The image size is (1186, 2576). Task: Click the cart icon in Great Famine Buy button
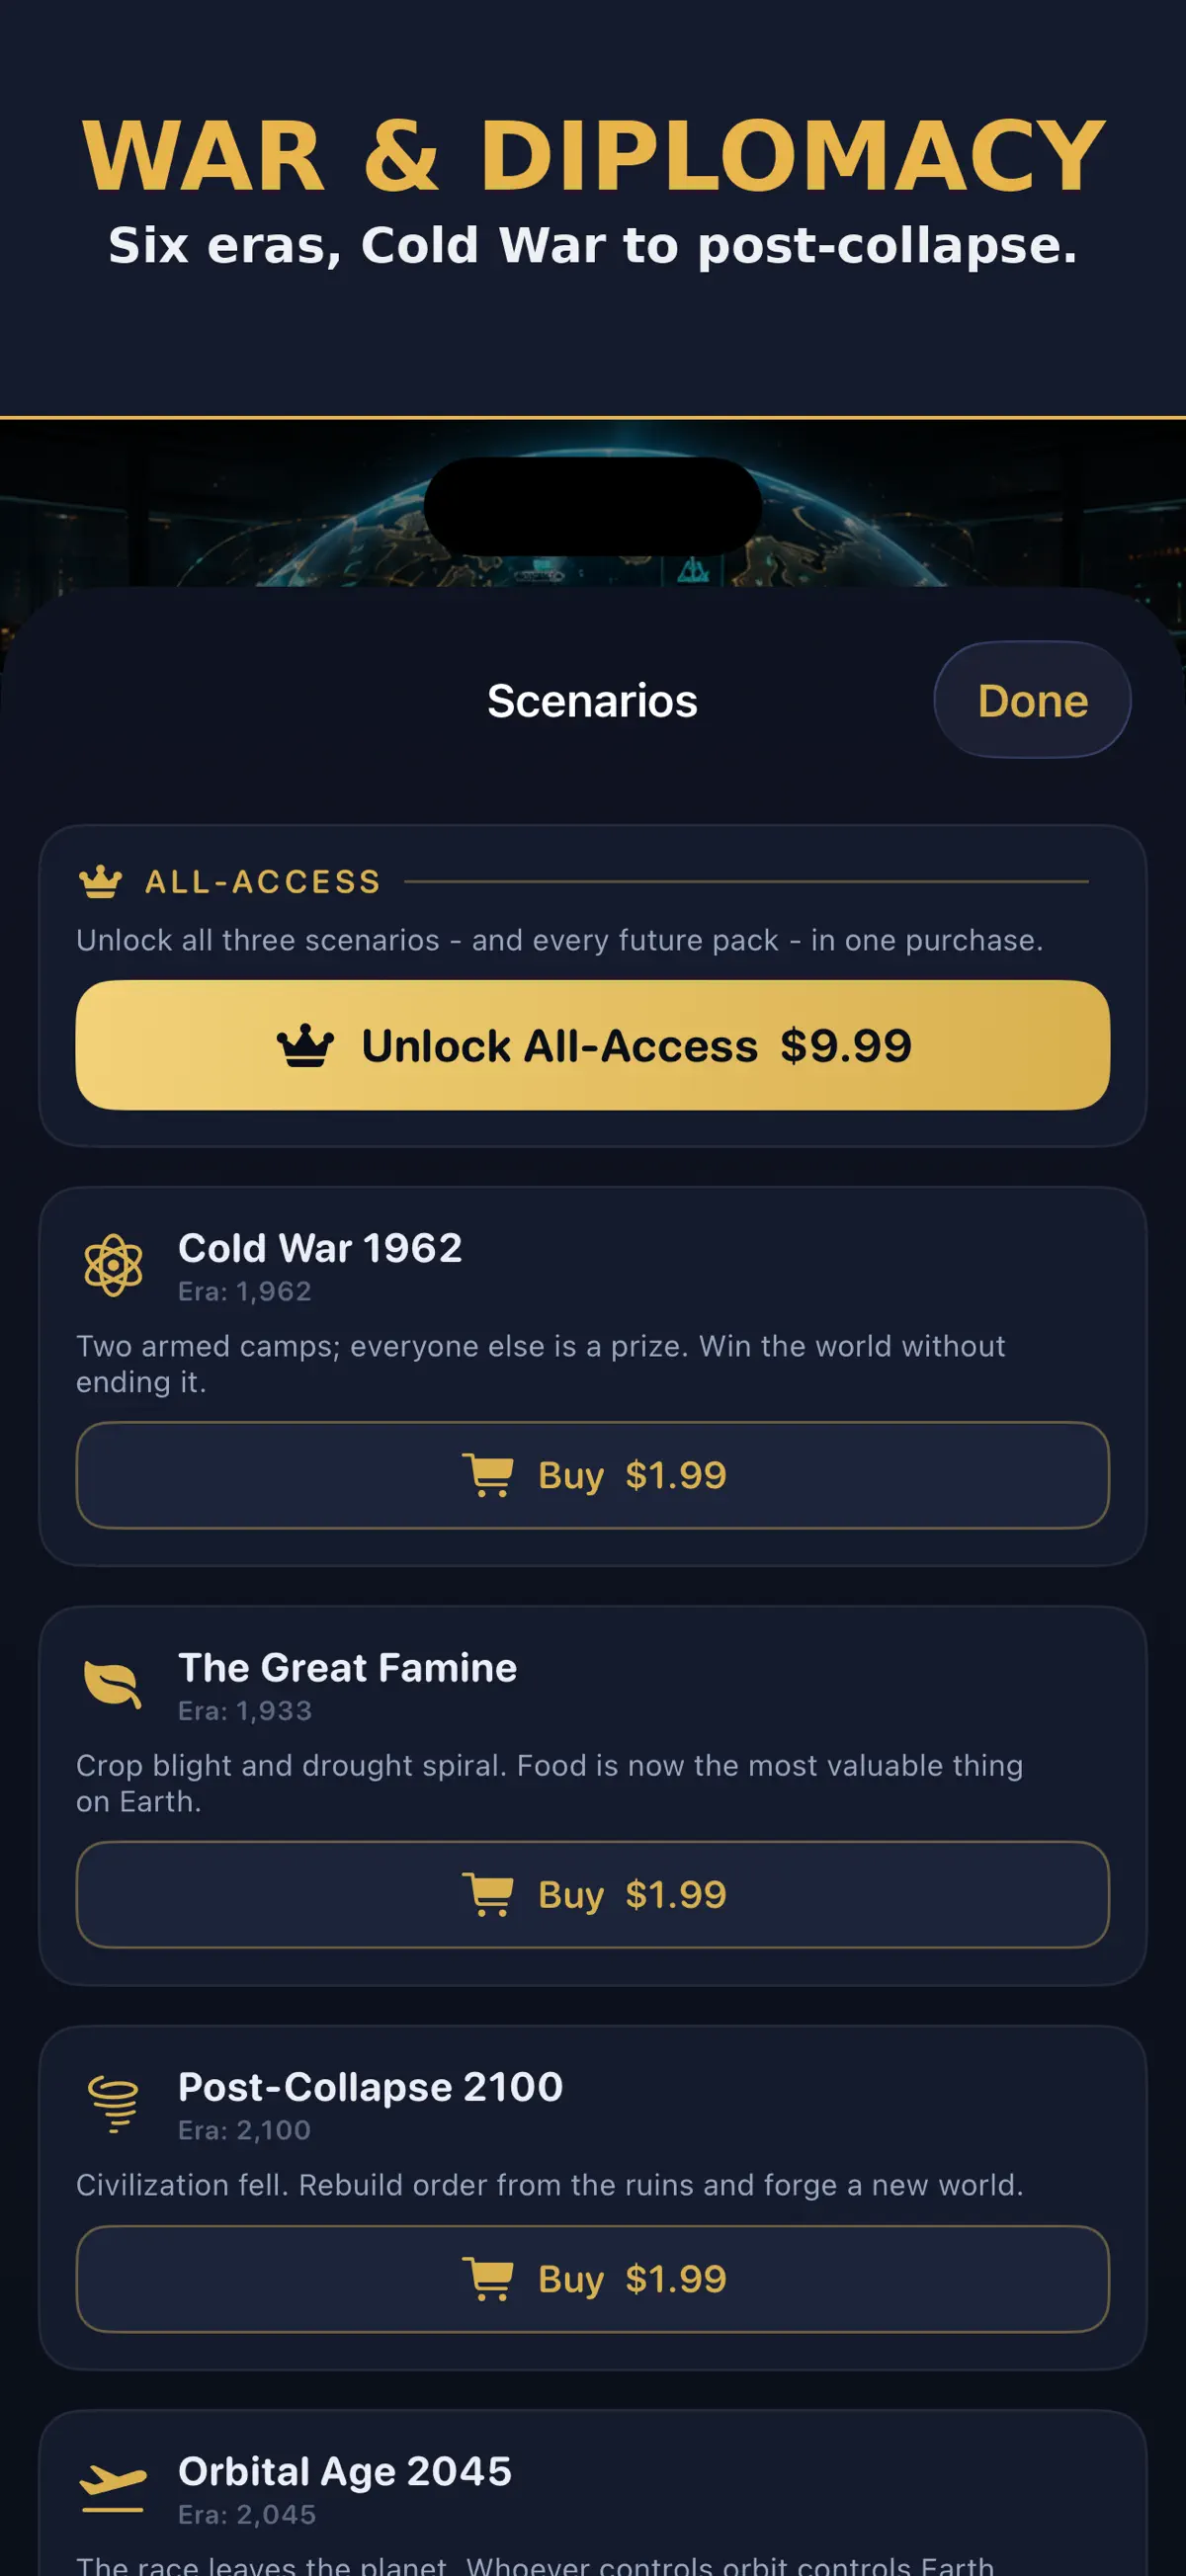(x=488, y=1894)
